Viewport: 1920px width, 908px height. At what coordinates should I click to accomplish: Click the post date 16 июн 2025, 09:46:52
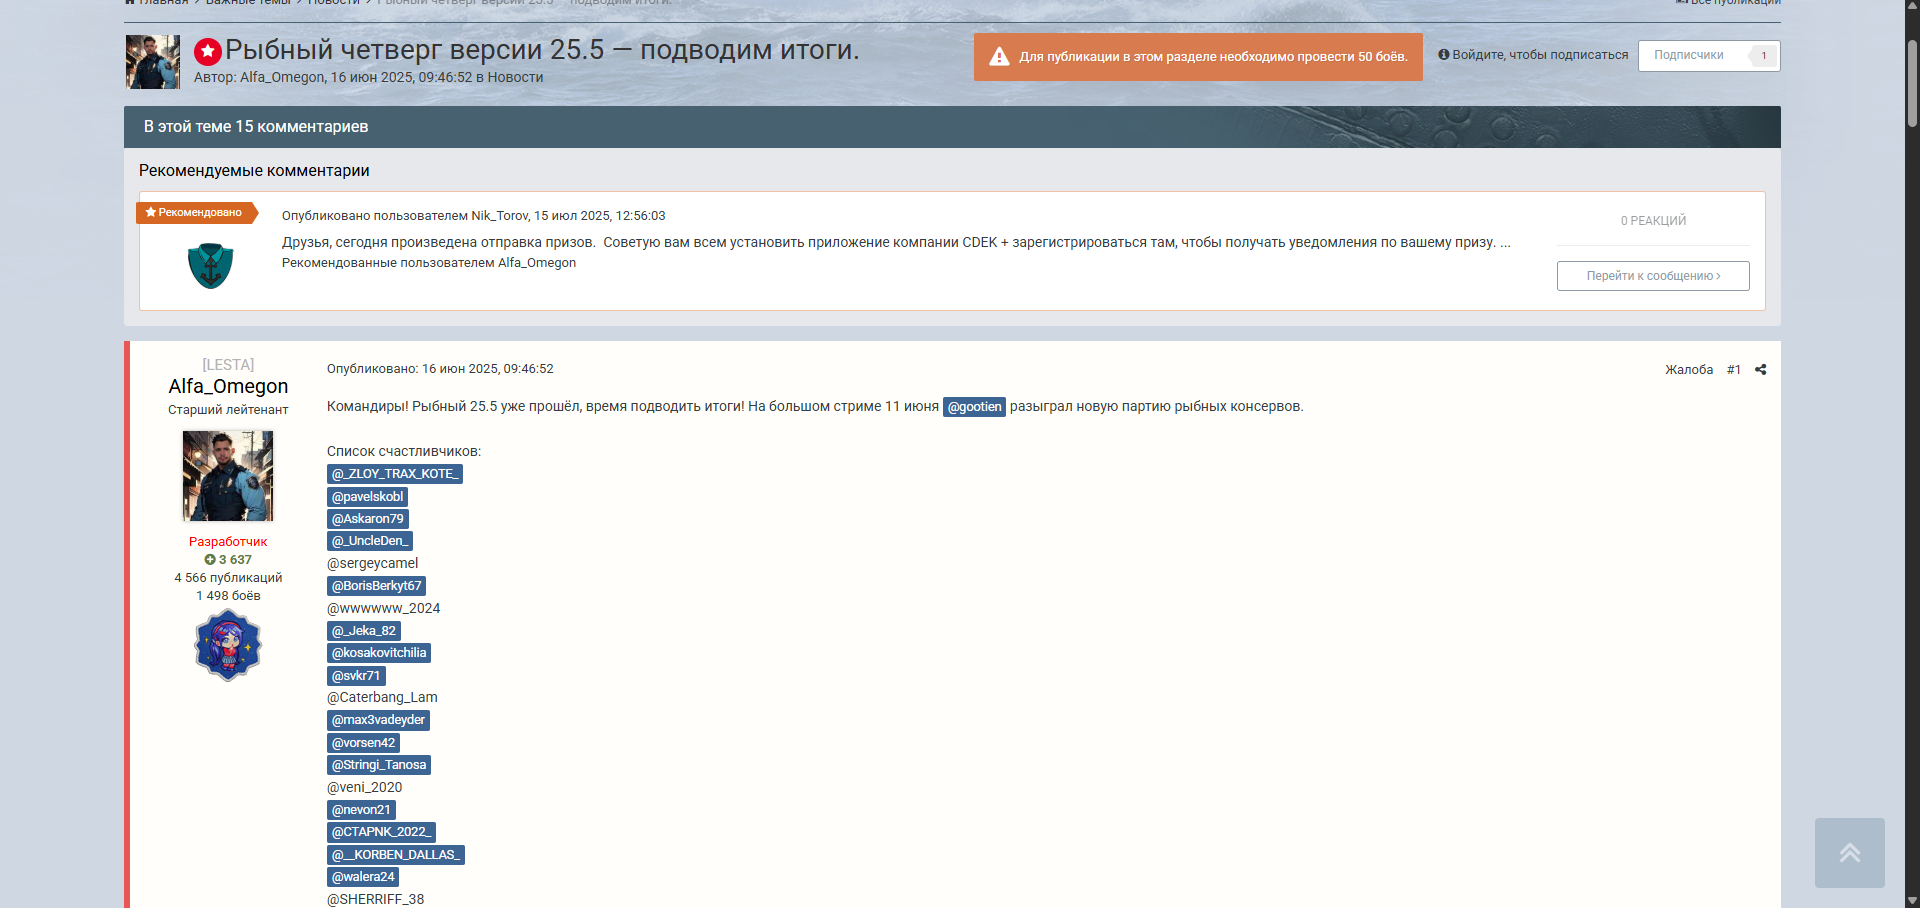tap(487, 369)
